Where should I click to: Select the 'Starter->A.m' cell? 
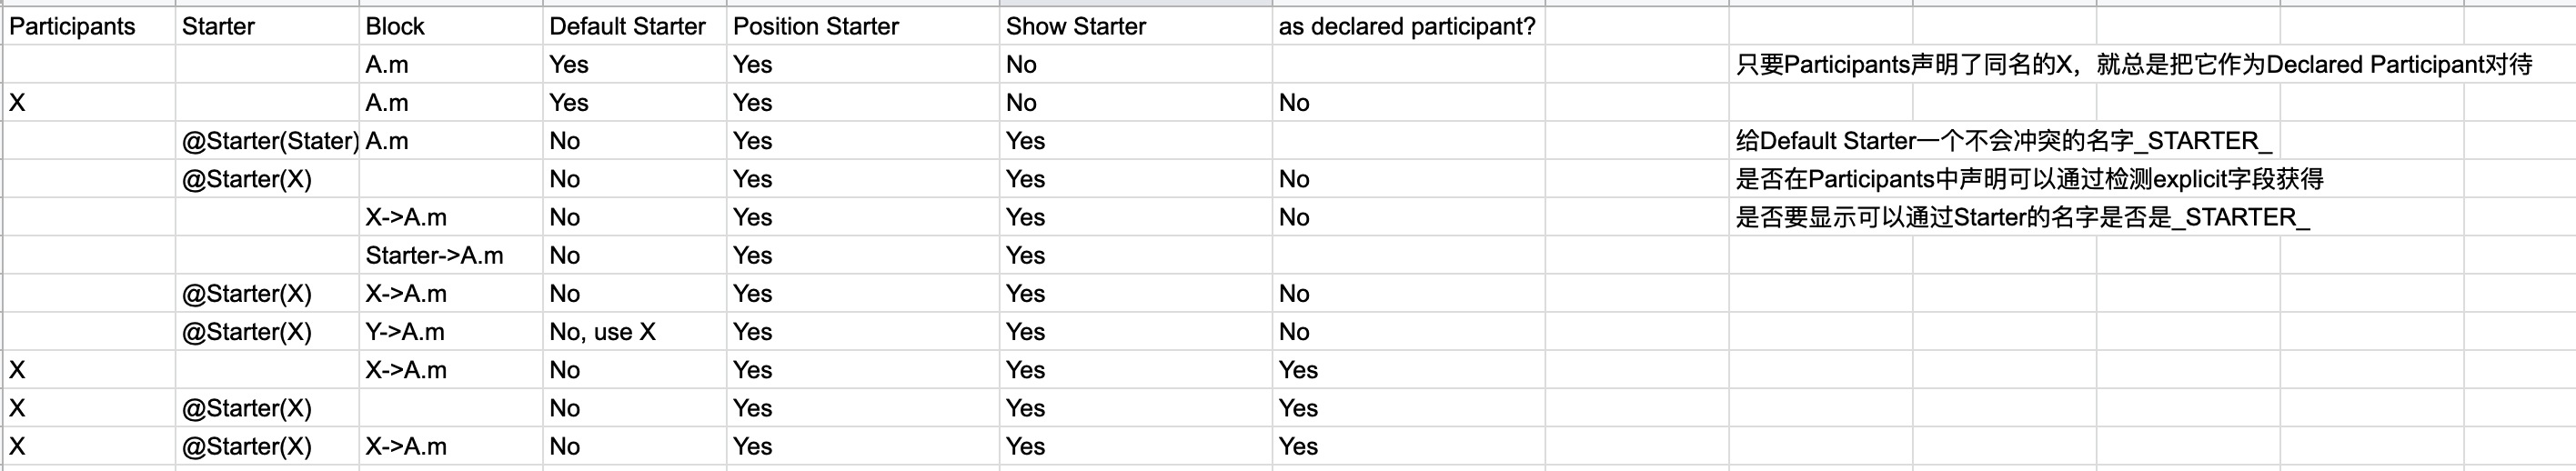(x=434, y=256)
